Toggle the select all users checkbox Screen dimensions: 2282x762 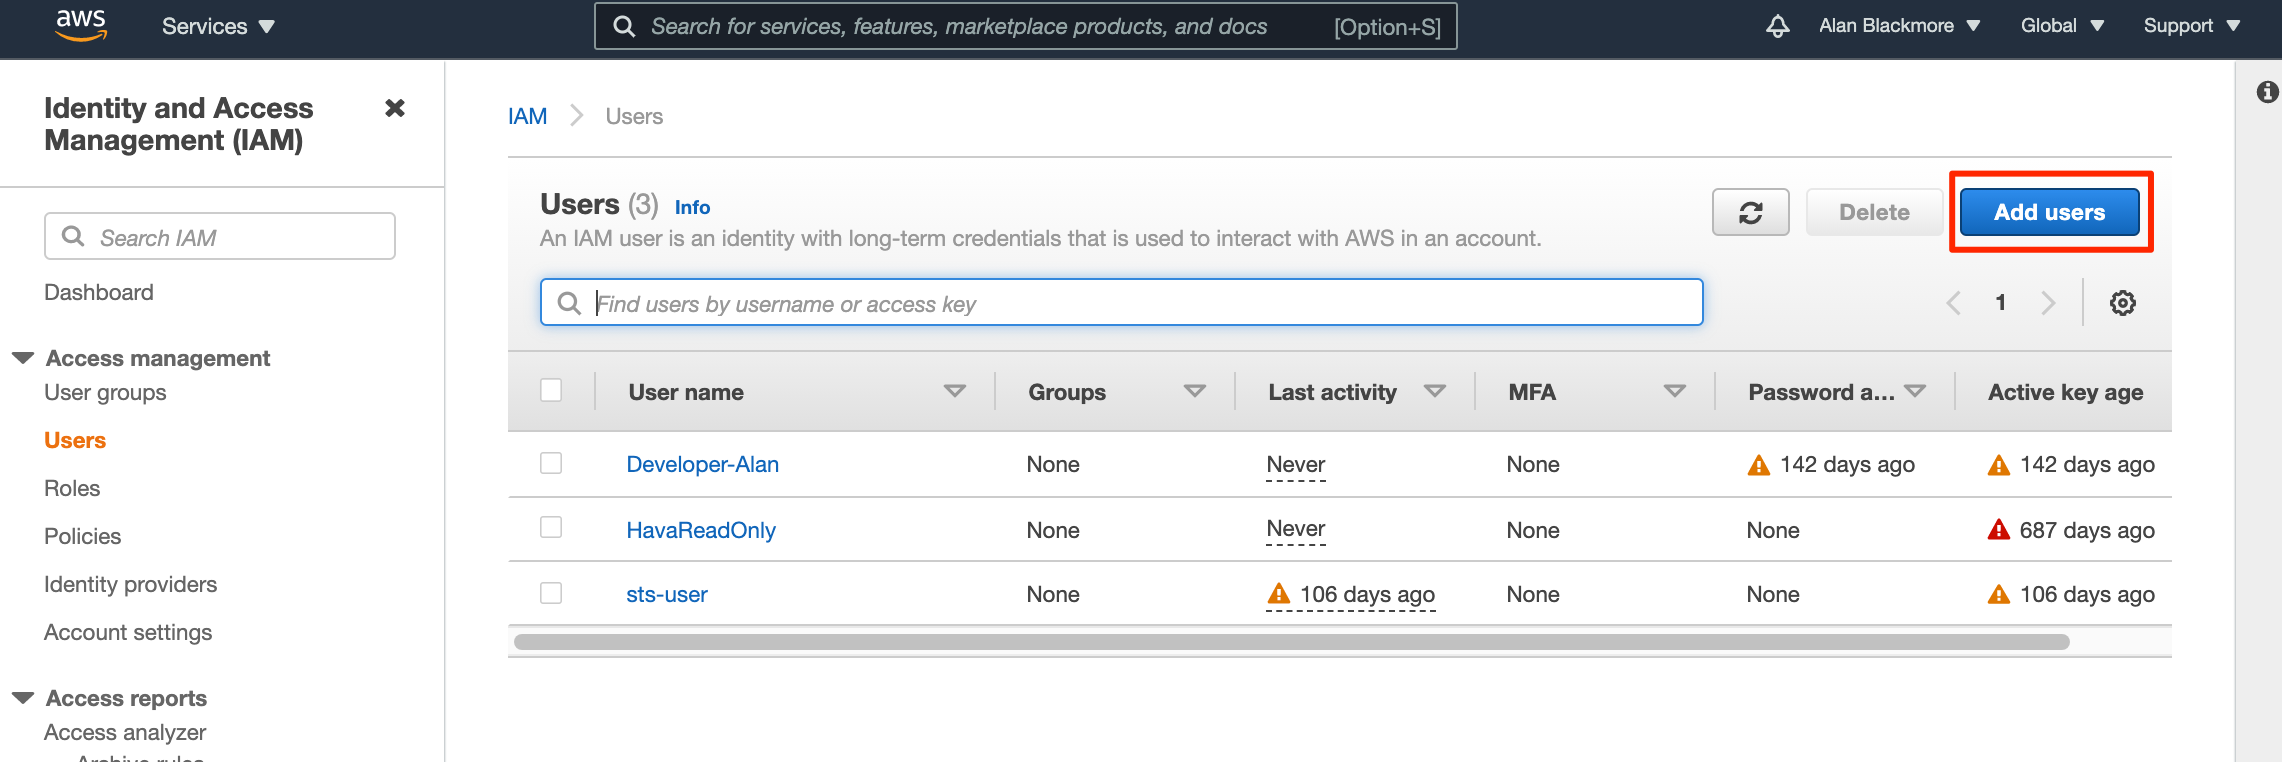click(551, 390)
